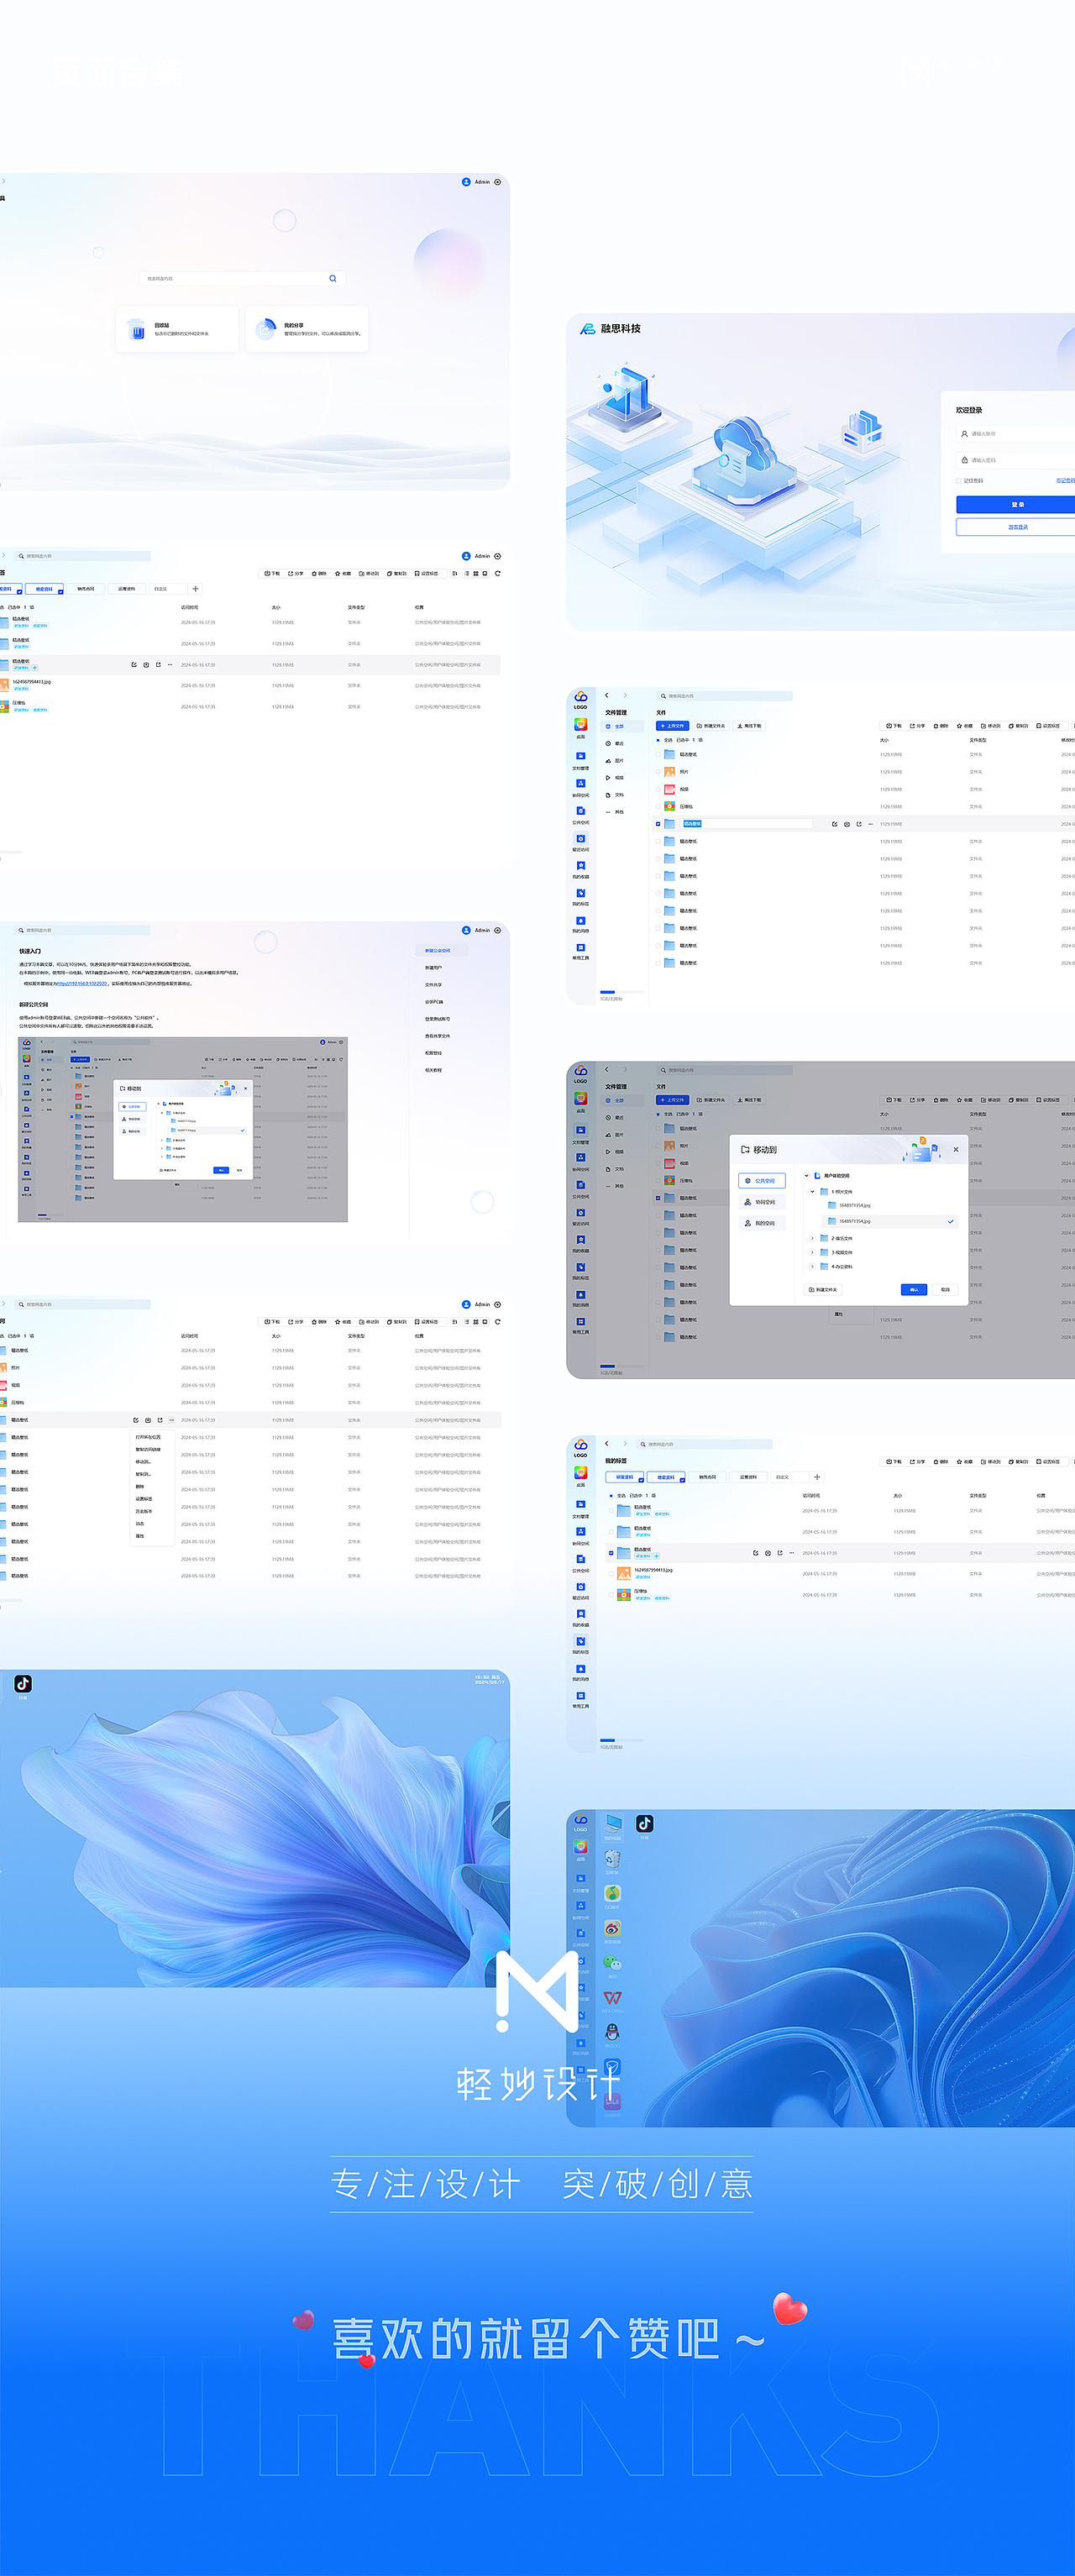
Task: Open settings beside Admin on home search screen
Action: coord(498,182)
